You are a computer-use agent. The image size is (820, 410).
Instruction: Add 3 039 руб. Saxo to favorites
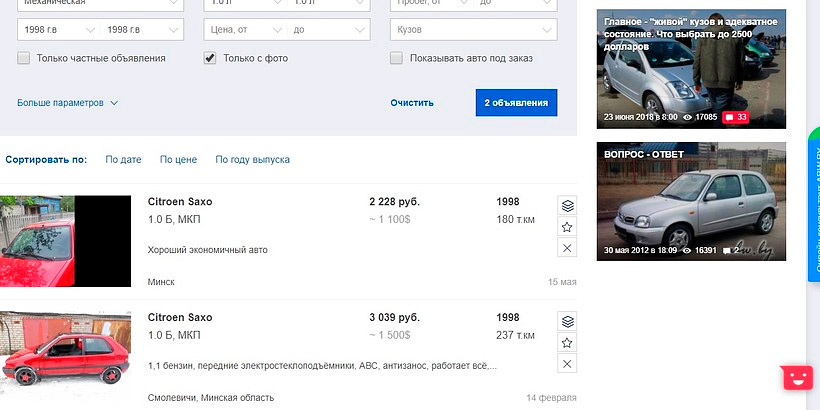(x=567, y=342)
